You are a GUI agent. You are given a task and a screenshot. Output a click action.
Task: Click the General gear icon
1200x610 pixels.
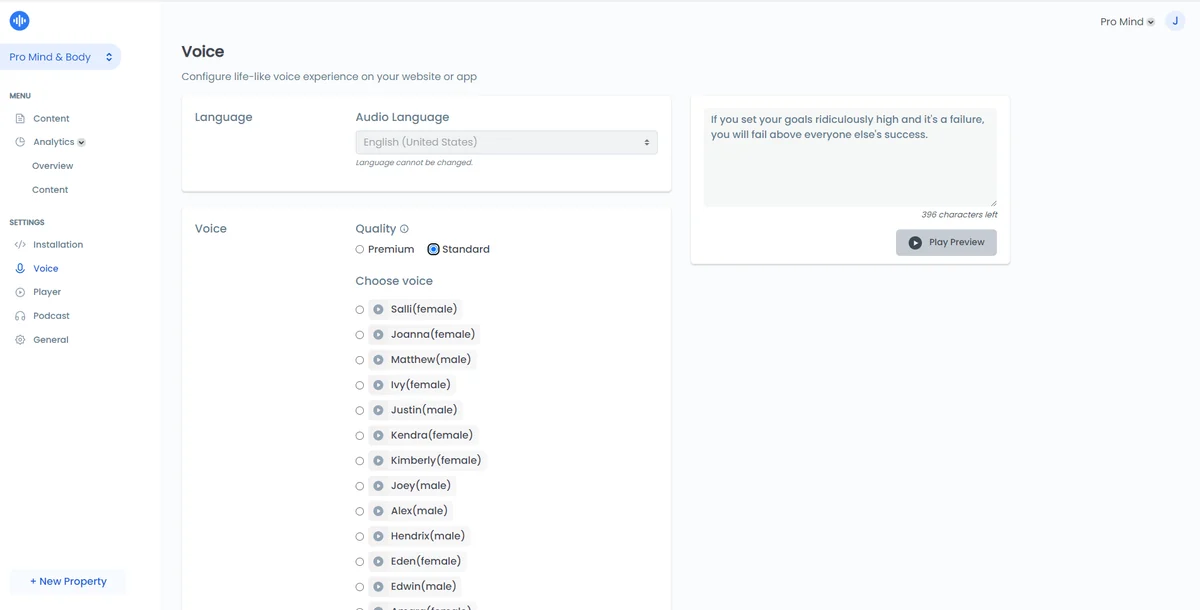(x=20, y=340)
